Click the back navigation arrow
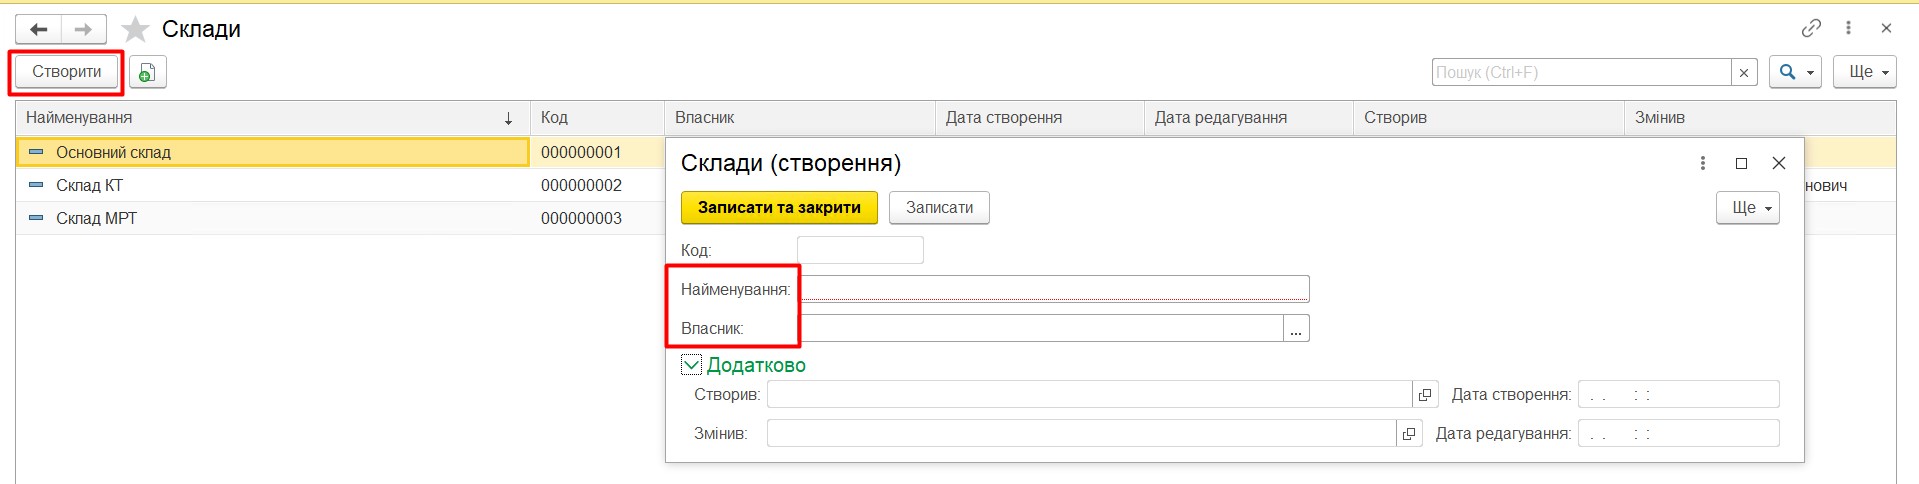The image size is (1919, 484). click(39, 30)
